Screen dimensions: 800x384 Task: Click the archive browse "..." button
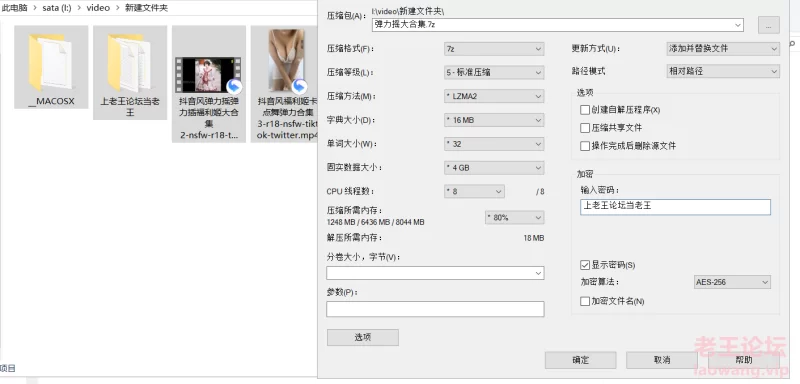768,25
